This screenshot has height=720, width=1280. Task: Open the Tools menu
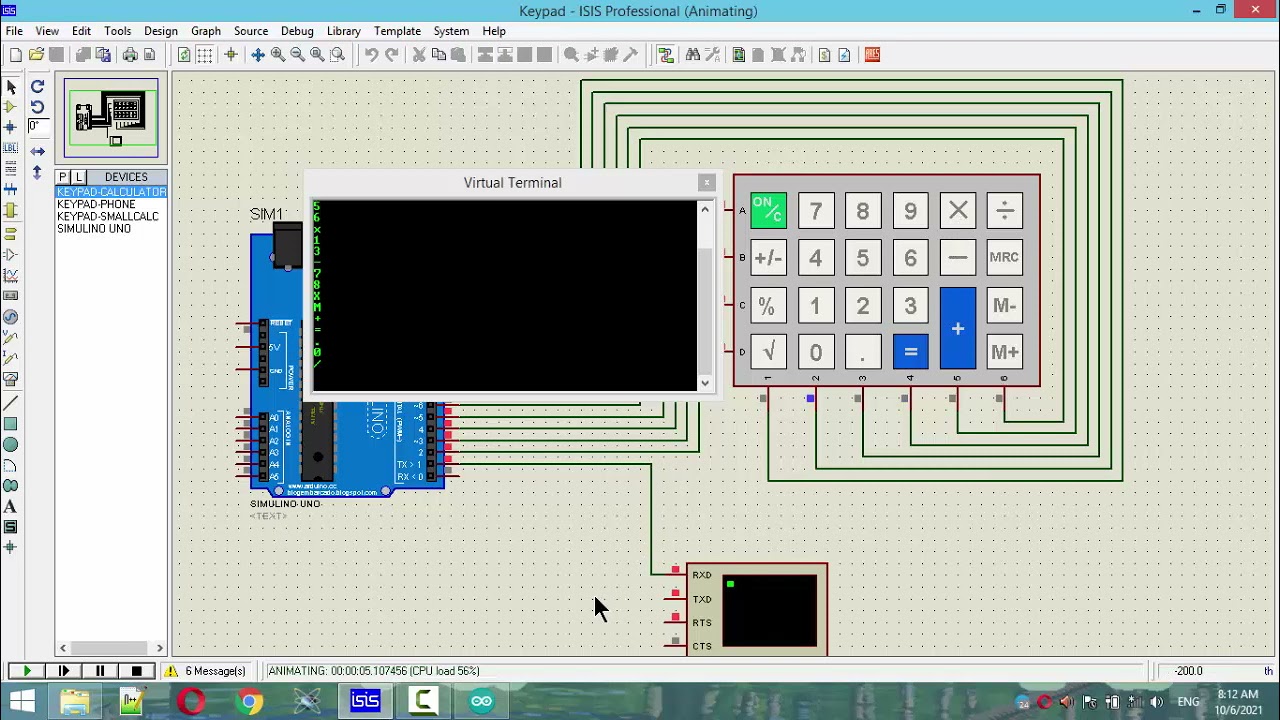click(x=117, y=31)
